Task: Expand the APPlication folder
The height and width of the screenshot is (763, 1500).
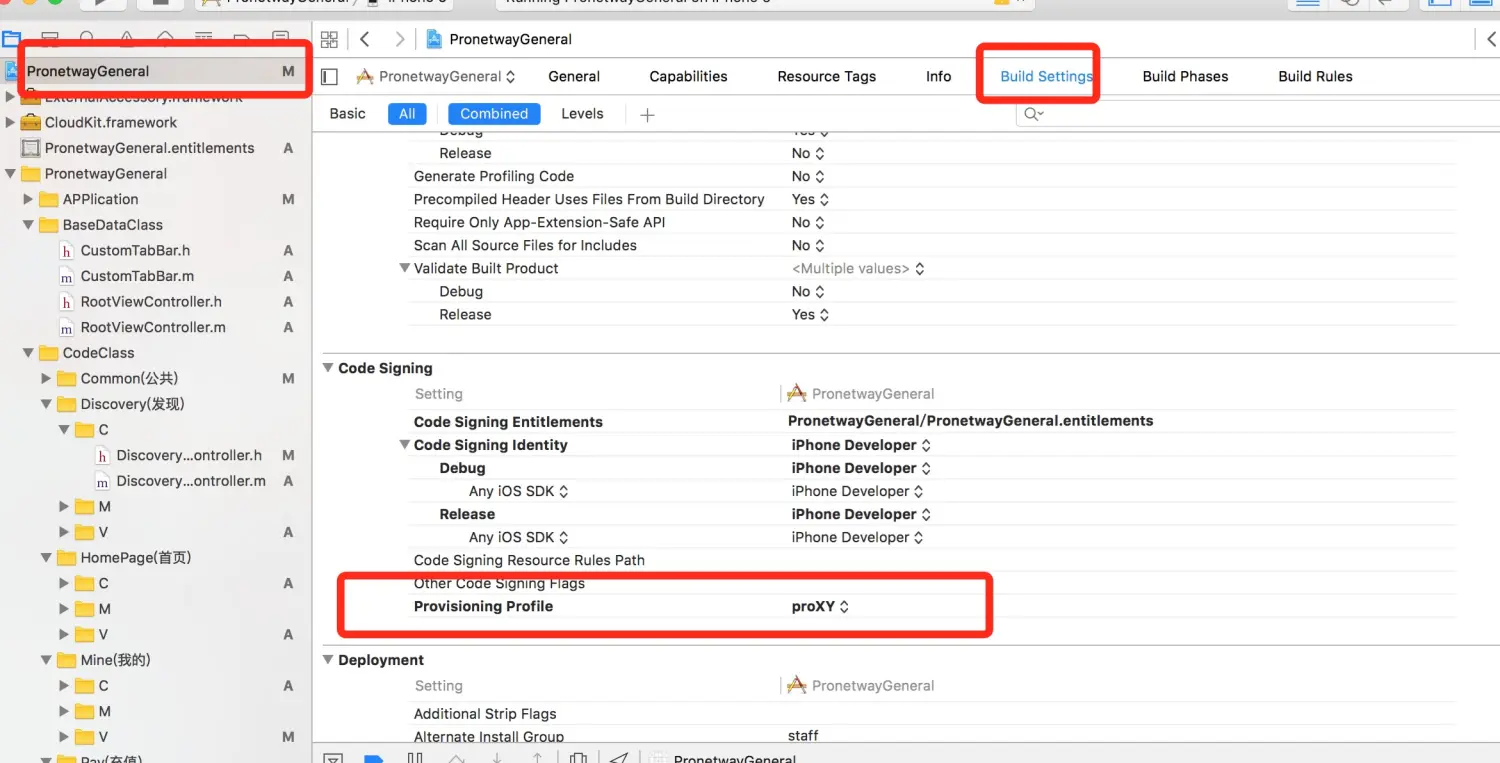Action: coord(28,199)
